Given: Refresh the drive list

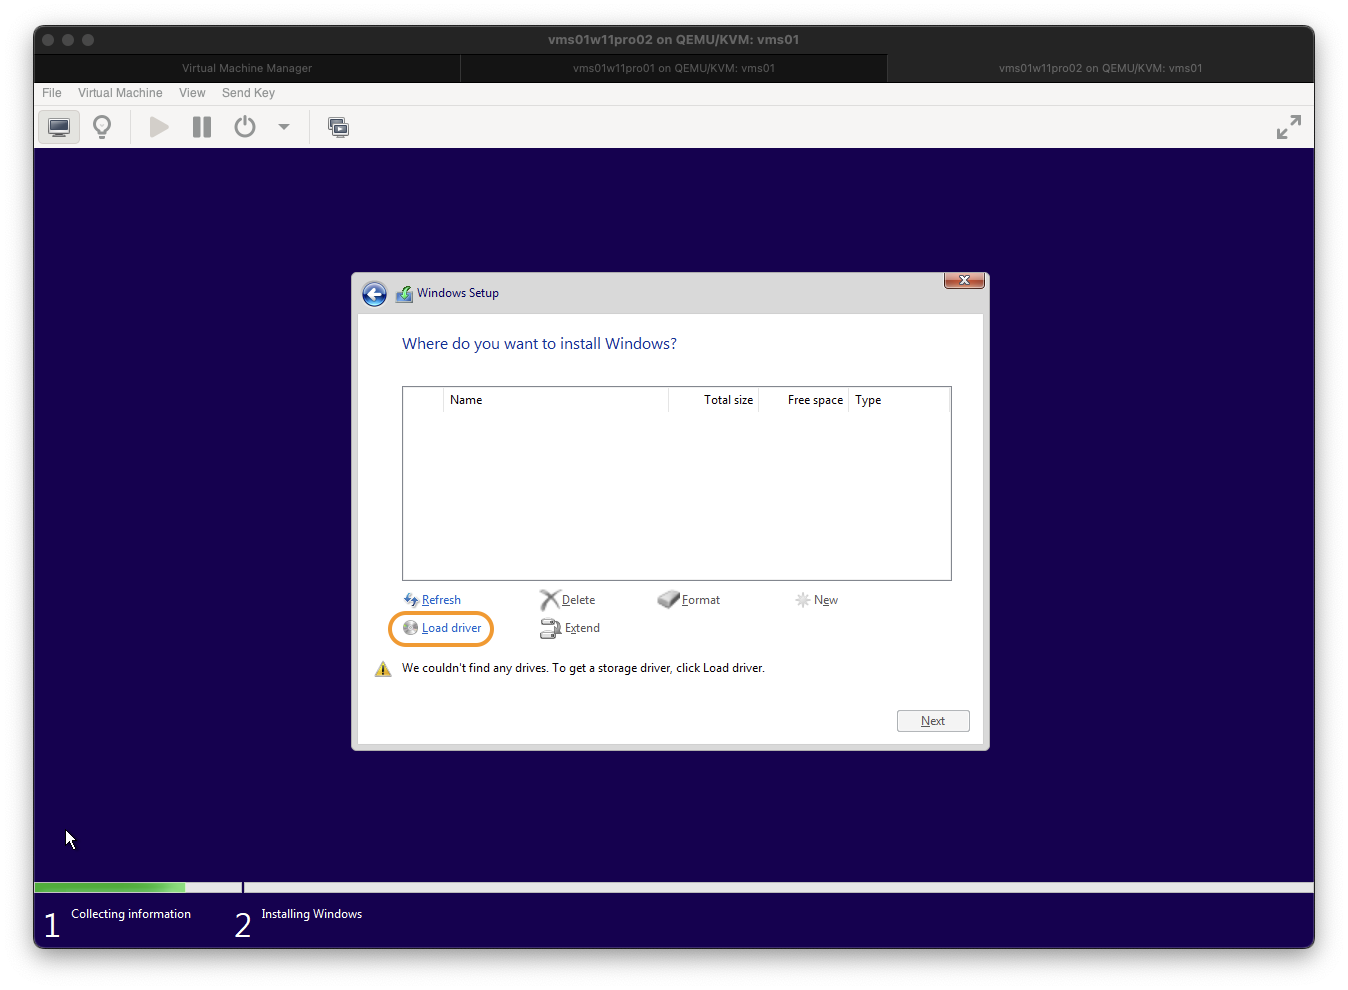Looking at the screenshot, I should (x=441, y=600).
